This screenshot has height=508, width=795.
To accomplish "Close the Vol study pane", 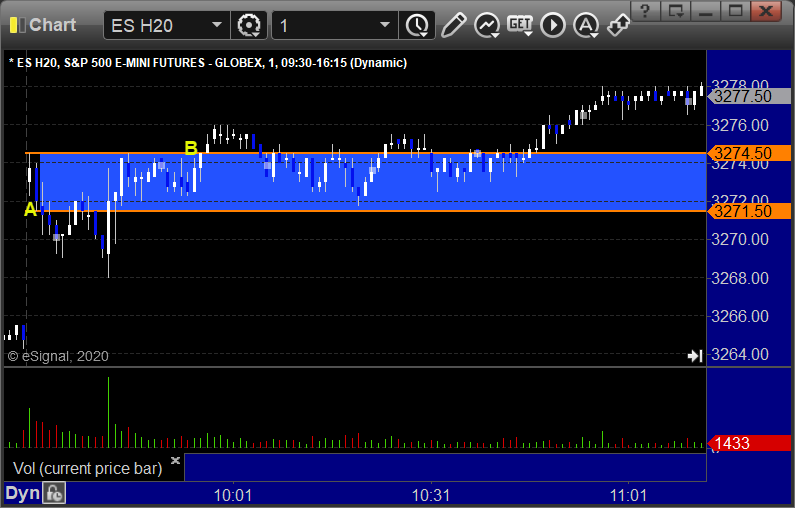I will (x=175, y=460).
